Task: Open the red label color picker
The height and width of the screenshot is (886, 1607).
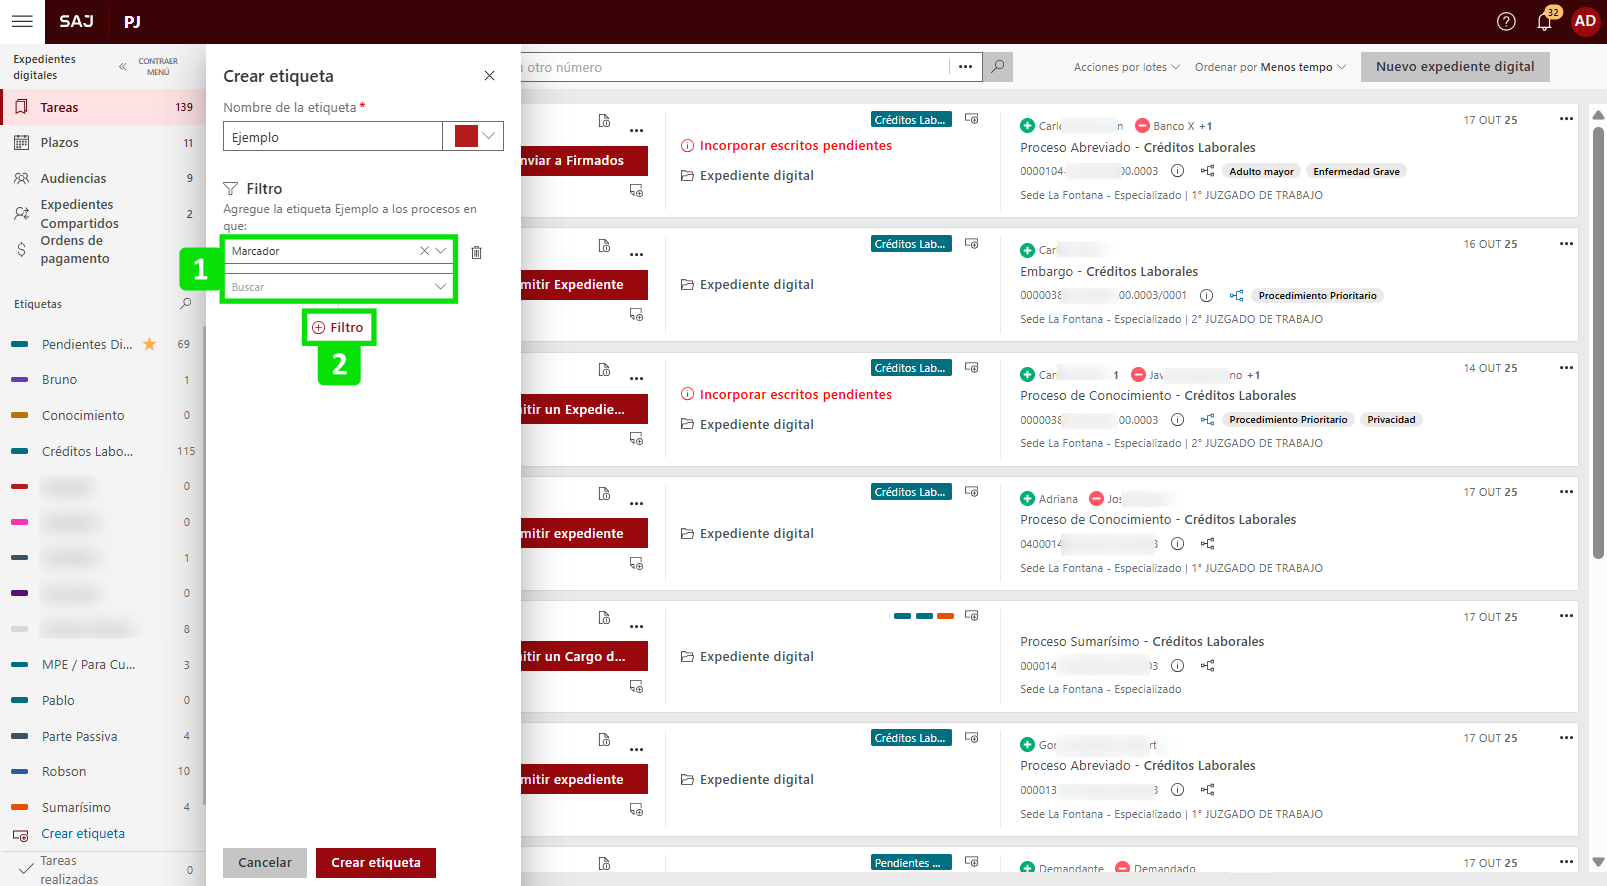Action: (476, 137)
